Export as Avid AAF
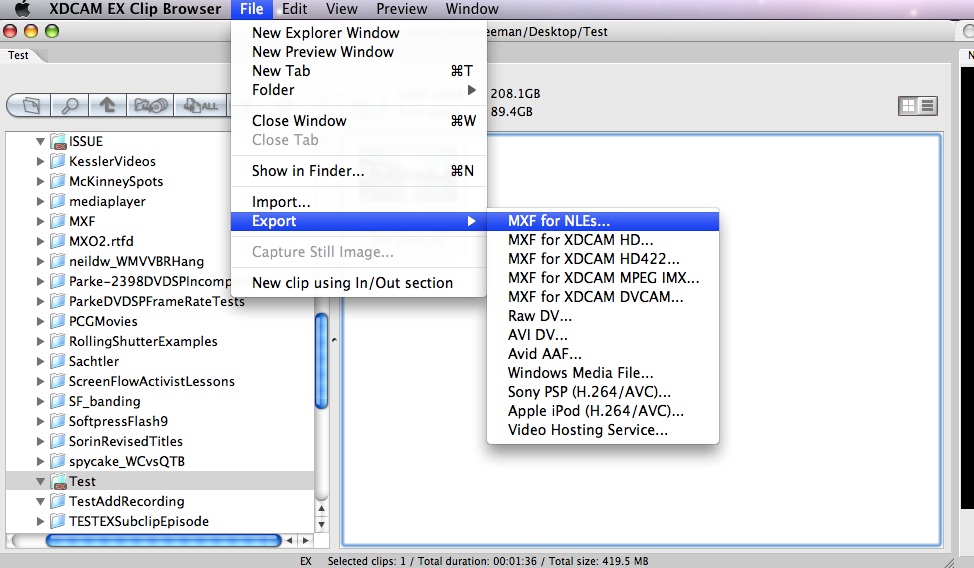 (x=603, y=354)
